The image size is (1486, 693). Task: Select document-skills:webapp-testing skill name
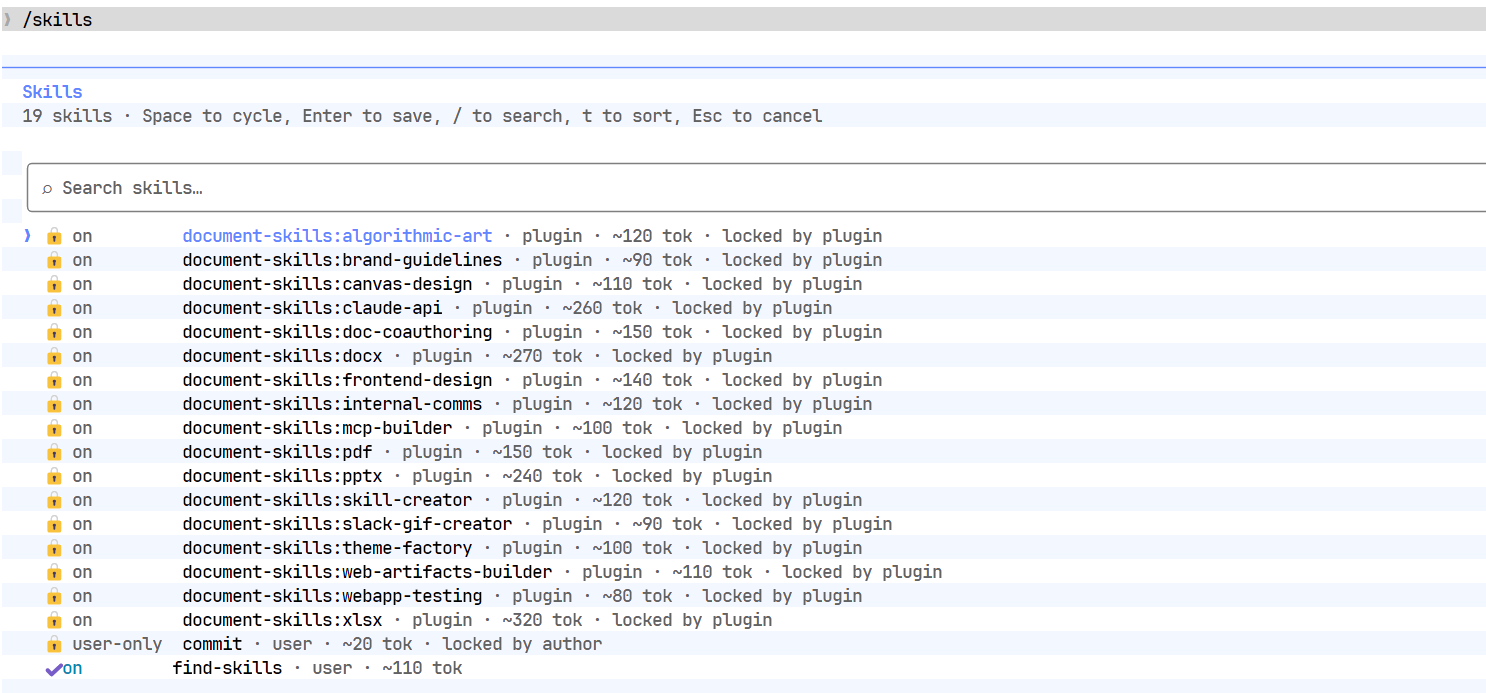[x=332, y=596]
